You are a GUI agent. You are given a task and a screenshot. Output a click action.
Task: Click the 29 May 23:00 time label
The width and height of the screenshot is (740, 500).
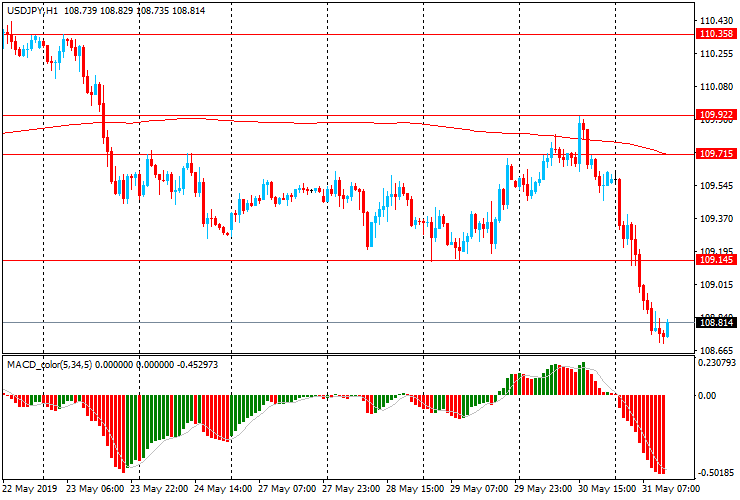point(543,488)
